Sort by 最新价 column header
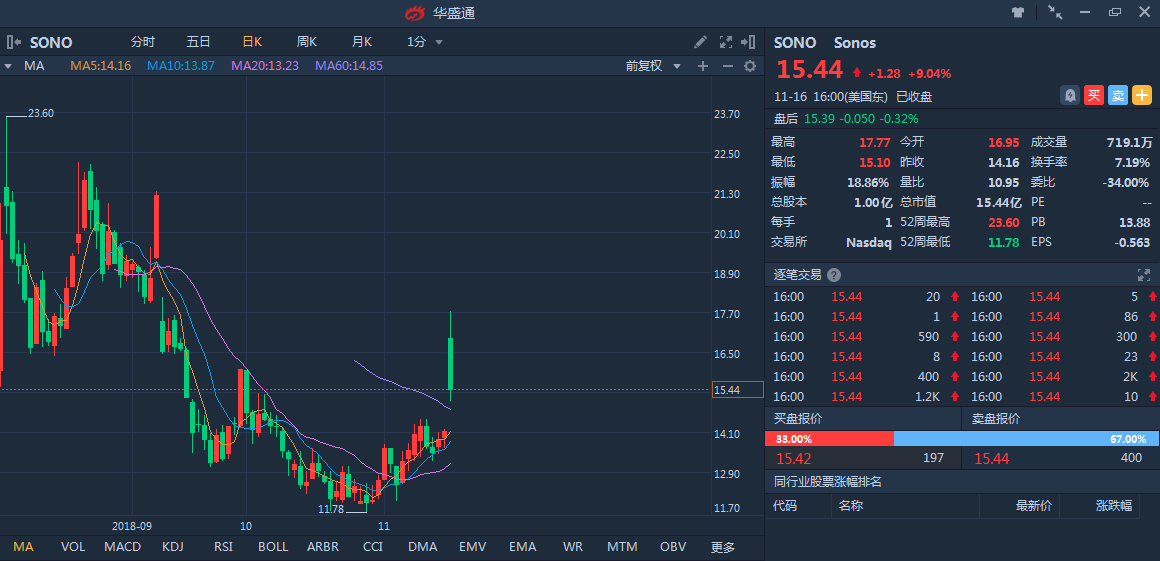 click(1034, 506)
